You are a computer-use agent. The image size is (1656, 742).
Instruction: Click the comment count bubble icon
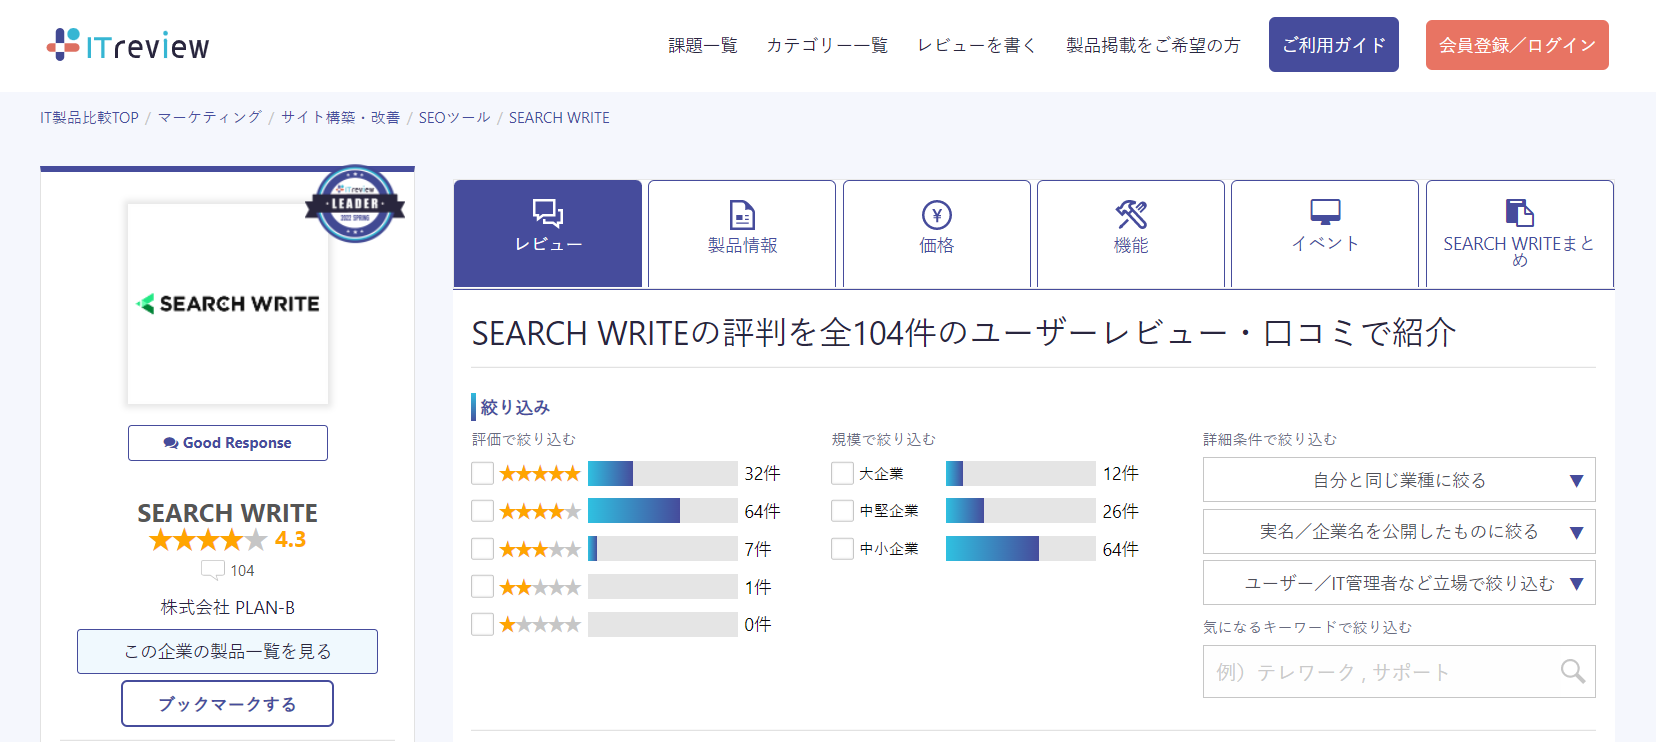pos(212,570)
